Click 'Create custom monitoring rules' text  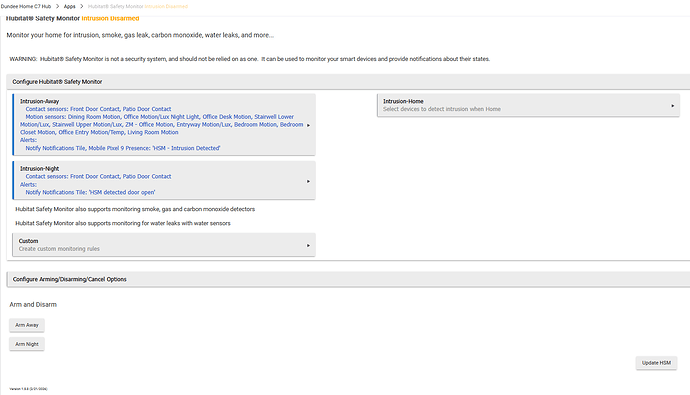(x=59, y=249)
